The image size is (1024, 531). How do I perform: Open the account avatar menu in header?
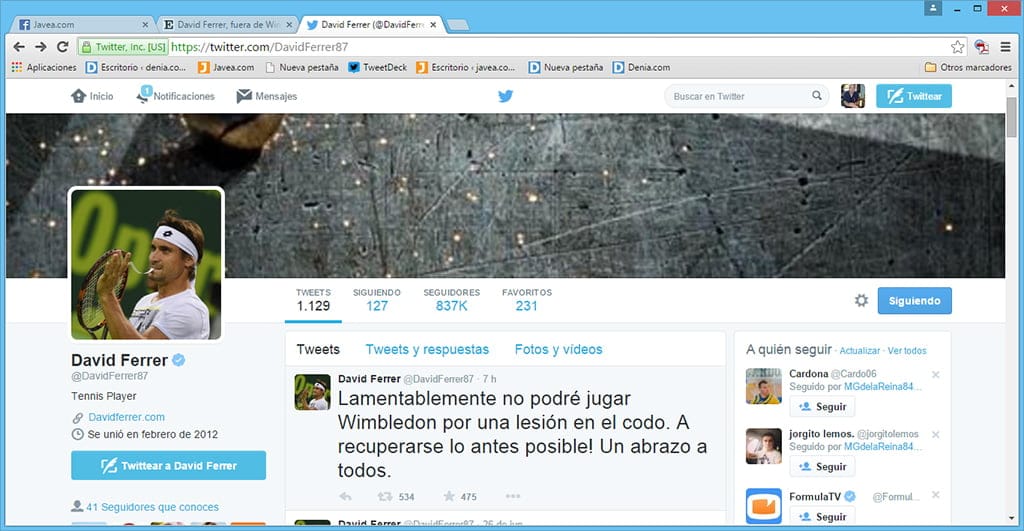point(853,96)
